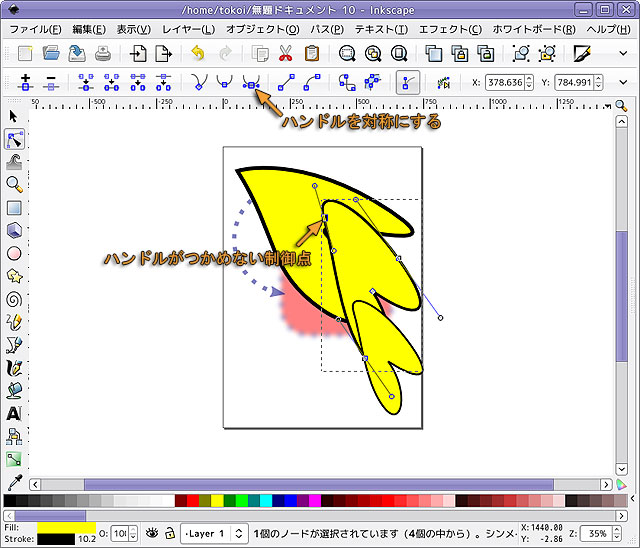Image resolution: width=640 pixels, height=548 pixels.
Task: Choose the Text tool
Action: pyautogui.click(x=14, y=413)
